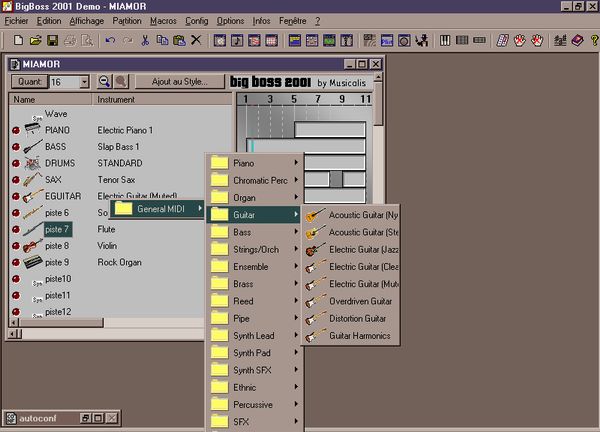Click the EGUITAR track guitar icon
This screenshot has width=600, height=432.
(x=33, y=196)
